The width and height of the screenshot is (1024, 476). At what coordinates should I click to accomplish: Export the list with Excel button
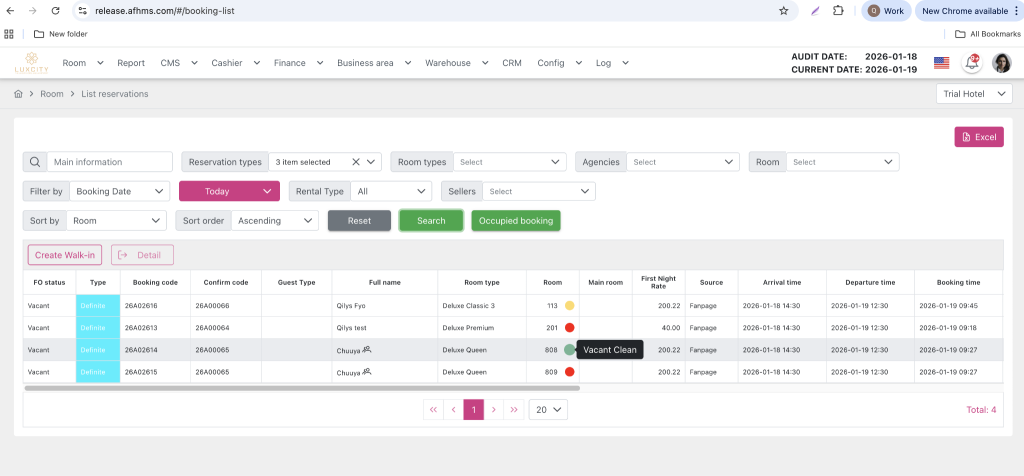pos(978,137)
